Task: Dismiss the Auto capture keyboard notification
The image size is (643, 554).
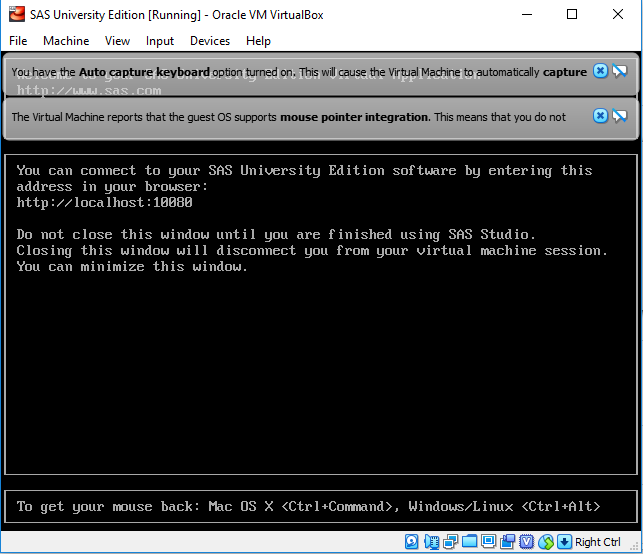Action: [600, 71]
